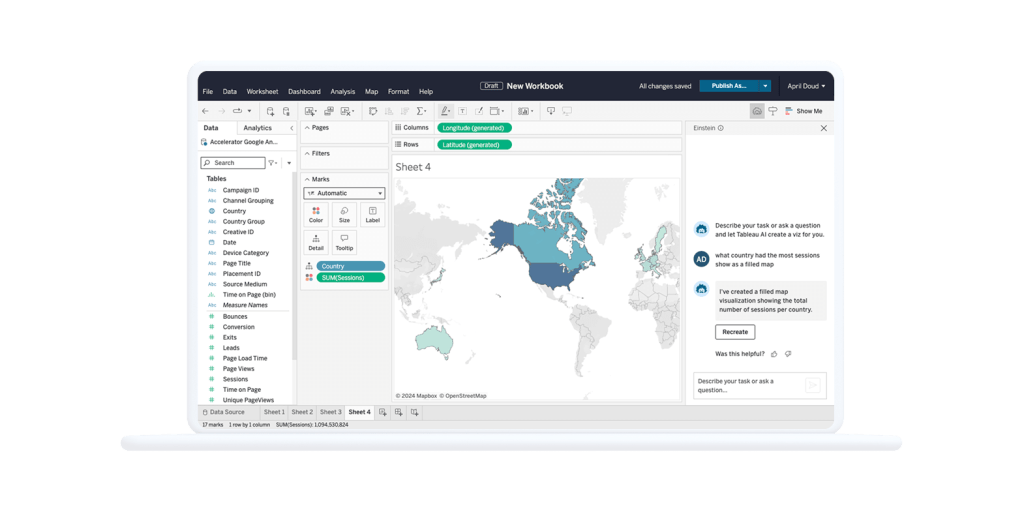Click the Show/Hide Cards toolbar icon
The width and height of the screenshot is (1024, 512).
tap(523, 111)
